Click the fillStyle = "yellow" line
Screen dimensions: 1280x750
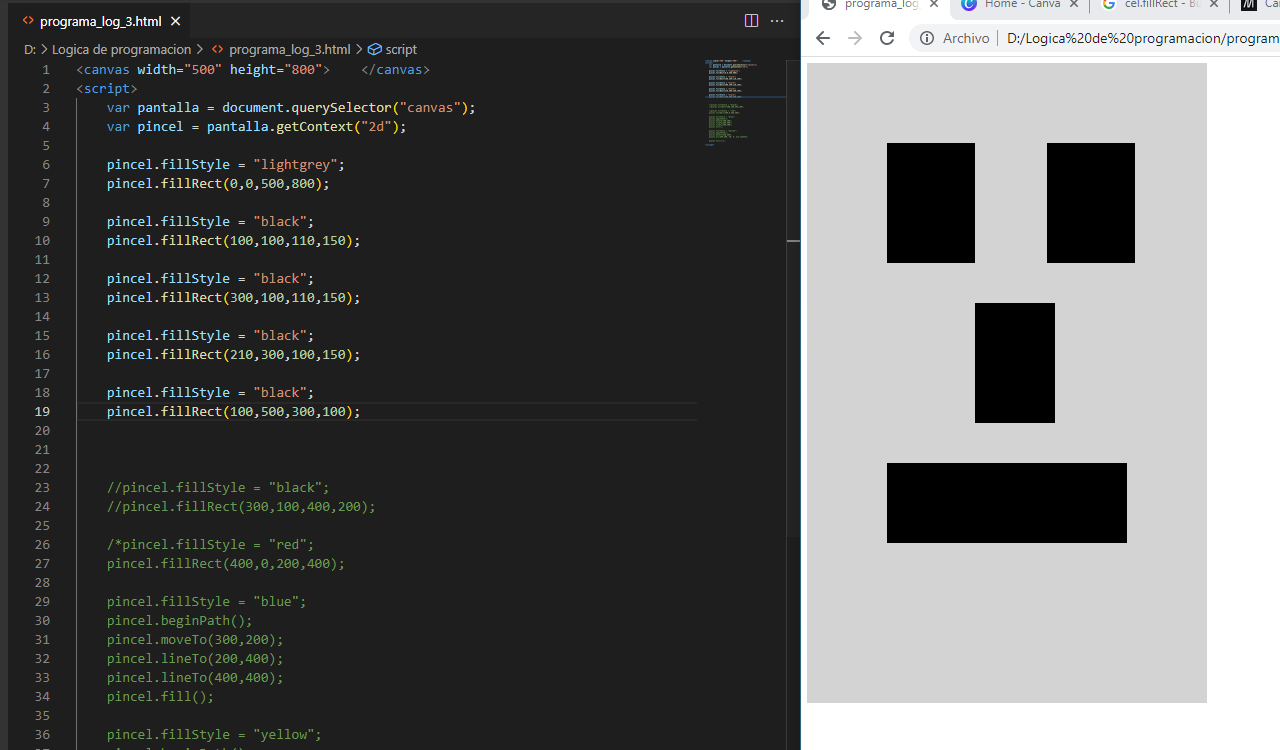214,734
